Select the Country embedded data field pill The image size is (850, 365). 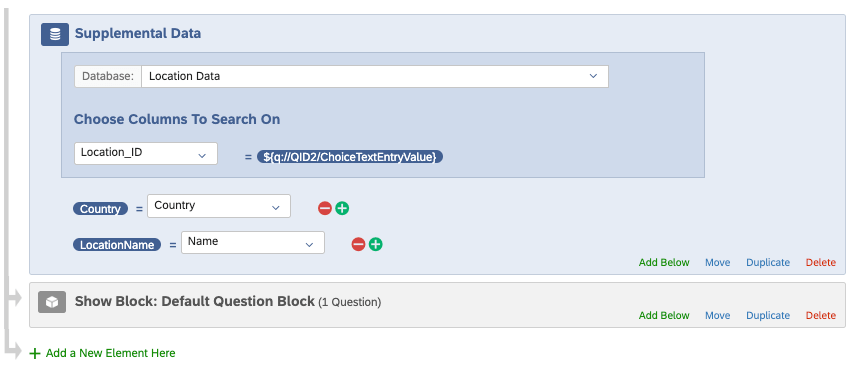[101, 209]
